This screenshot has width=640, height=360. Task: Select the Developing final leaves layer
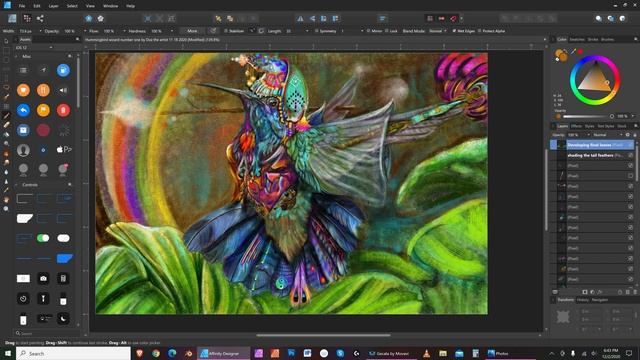[x=592, y=145]
